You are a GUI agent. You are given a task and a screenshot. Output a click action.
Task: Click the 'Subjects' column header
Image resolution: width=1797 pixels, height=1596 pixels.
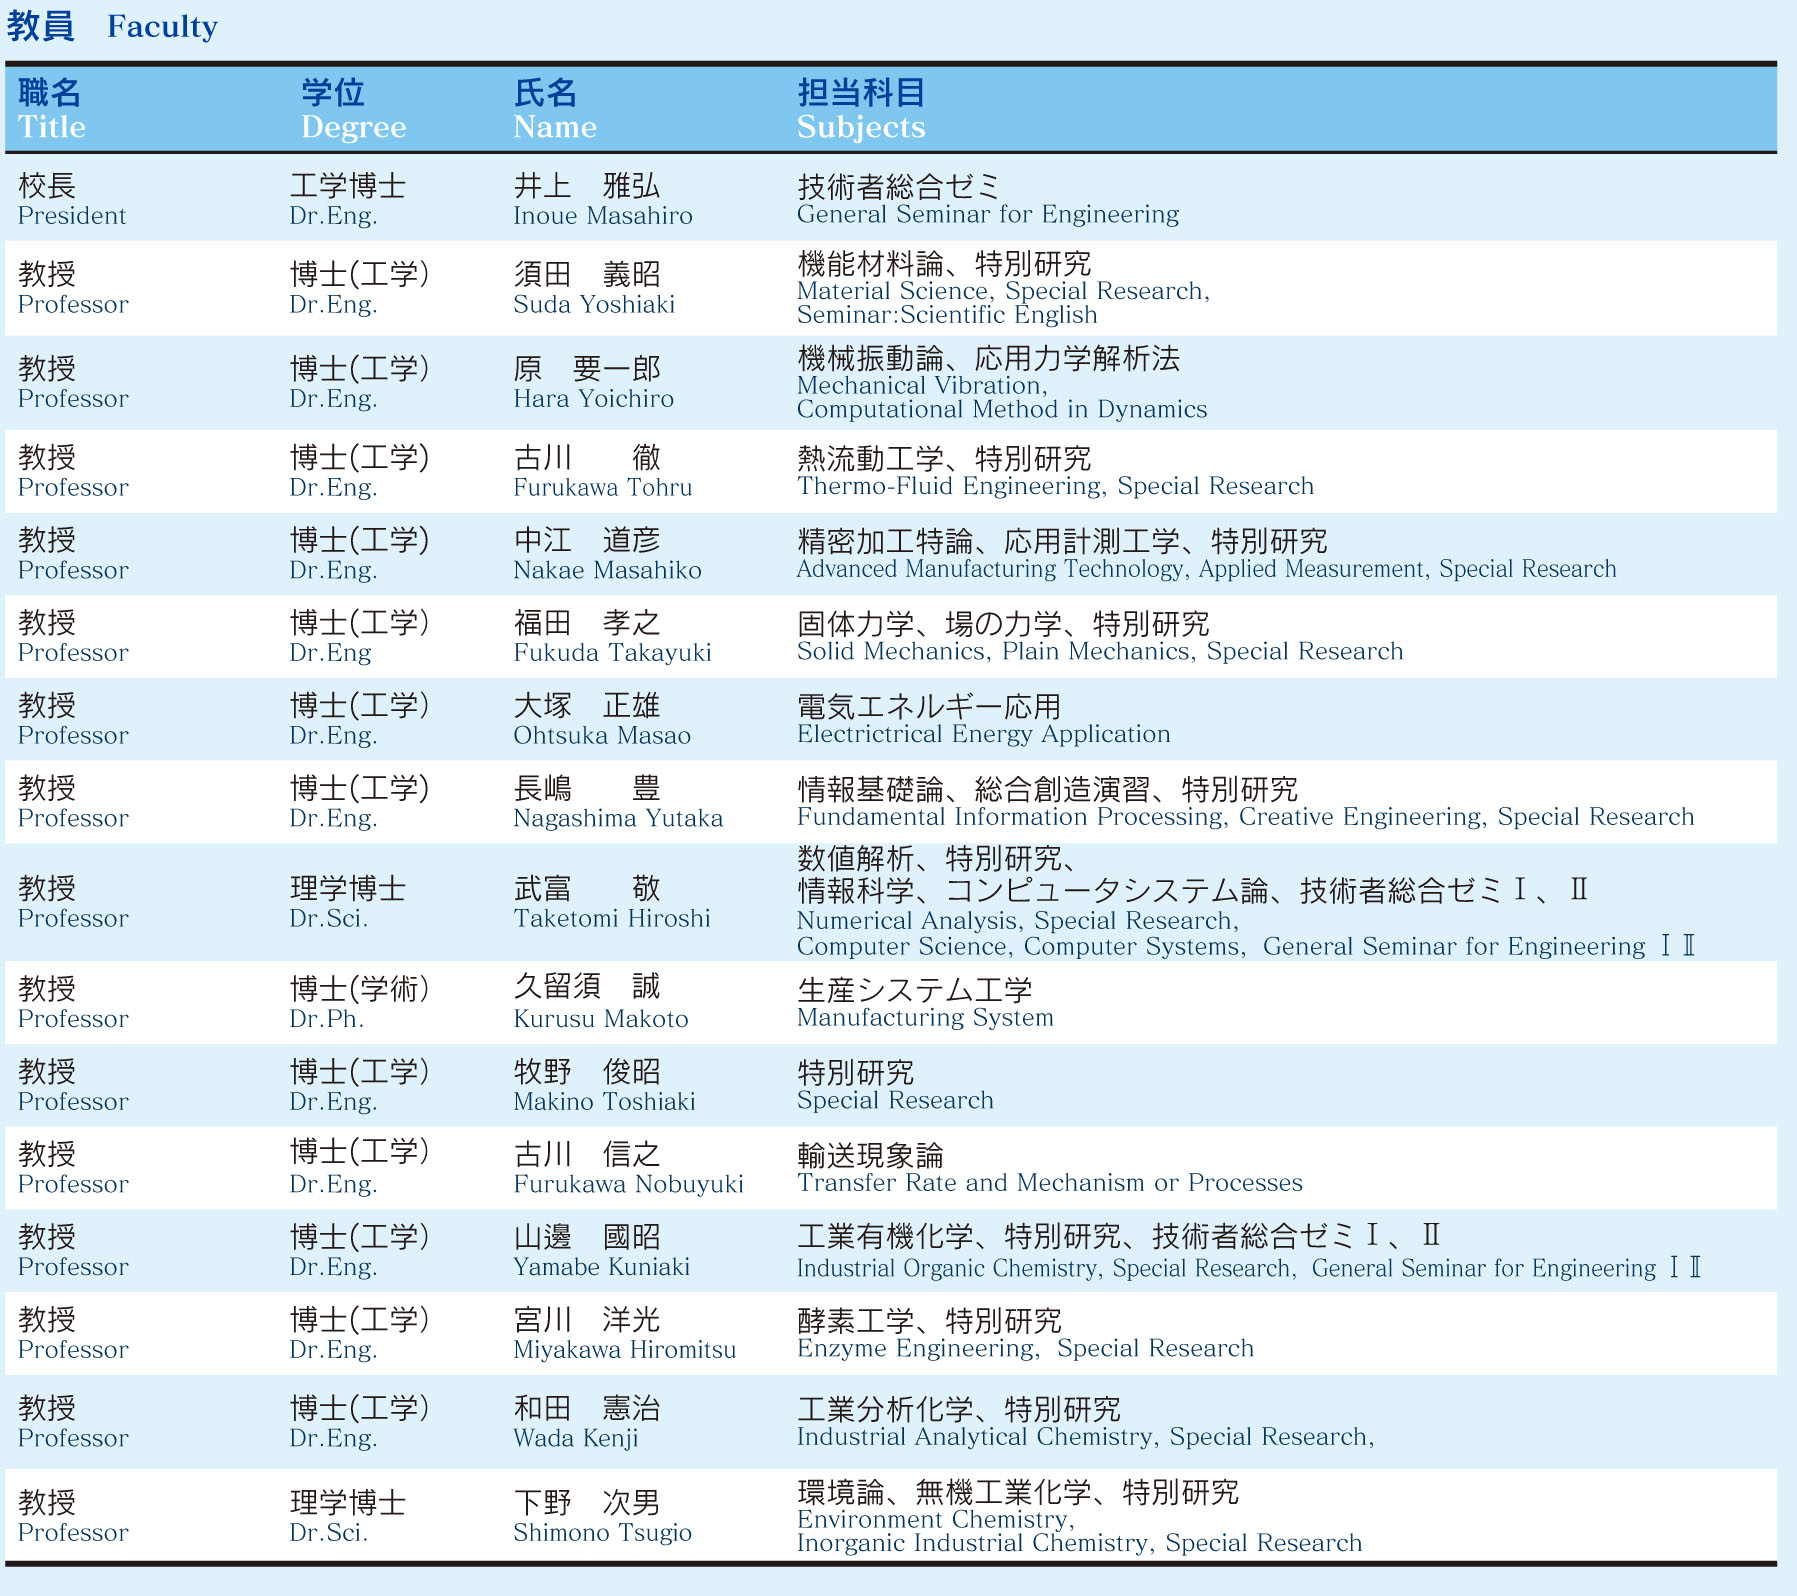pyautogui.click(x=861, y=128)
